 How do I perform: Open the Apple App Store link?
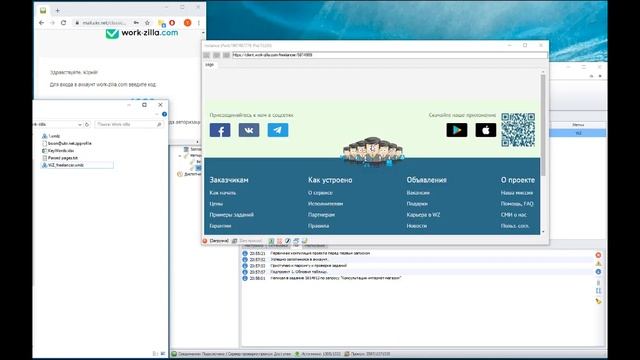click(486, 130)
